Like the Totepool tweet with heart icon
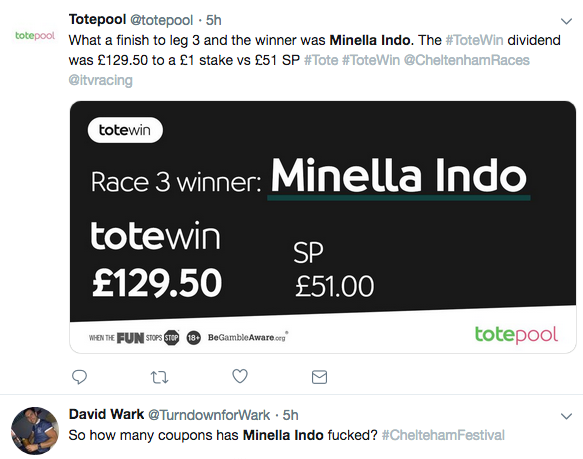 (x=240, y=376)
